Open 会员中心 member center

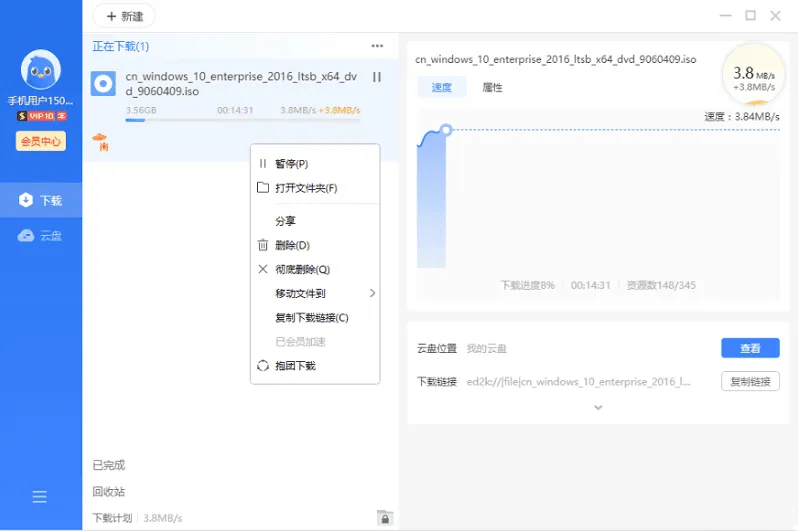[x=41, y=141]
